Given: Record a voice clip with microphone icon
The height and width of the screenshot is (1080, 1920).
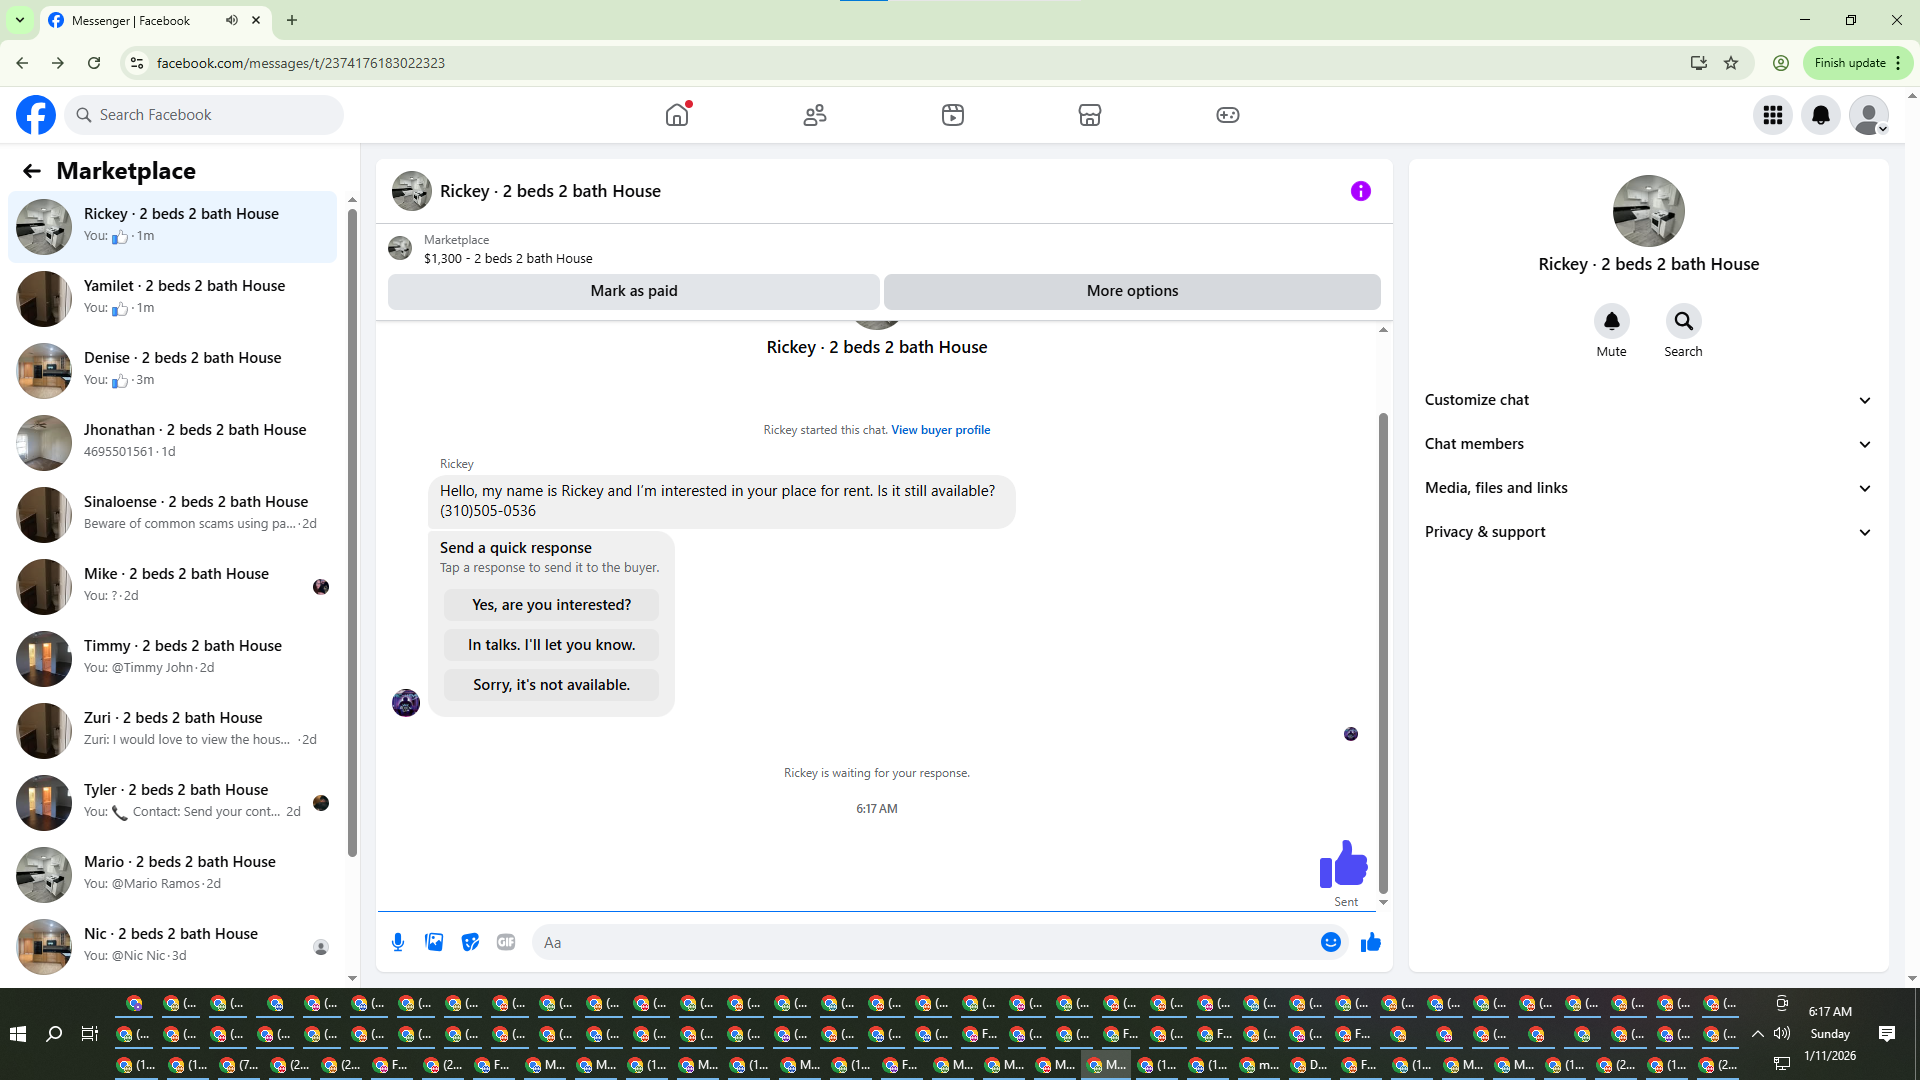Looking at the screenshot, I should point(398,942).
